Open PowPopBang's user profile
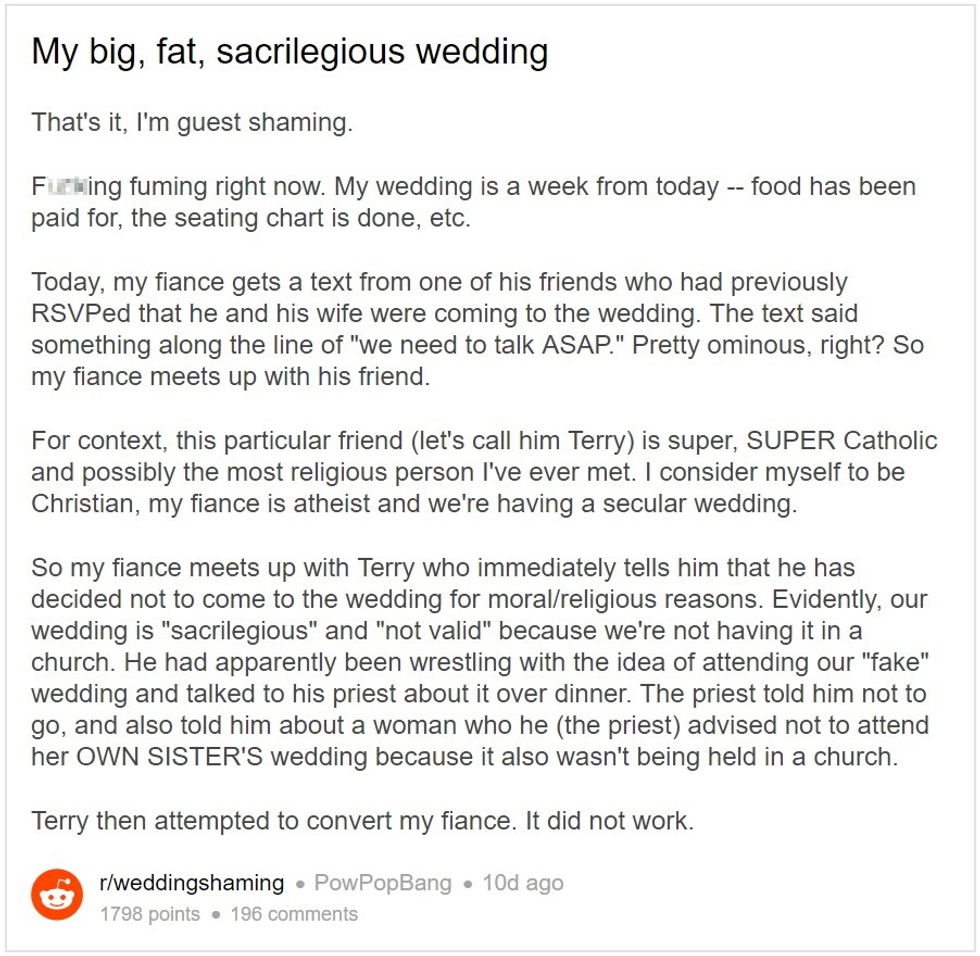 (382, 882)
